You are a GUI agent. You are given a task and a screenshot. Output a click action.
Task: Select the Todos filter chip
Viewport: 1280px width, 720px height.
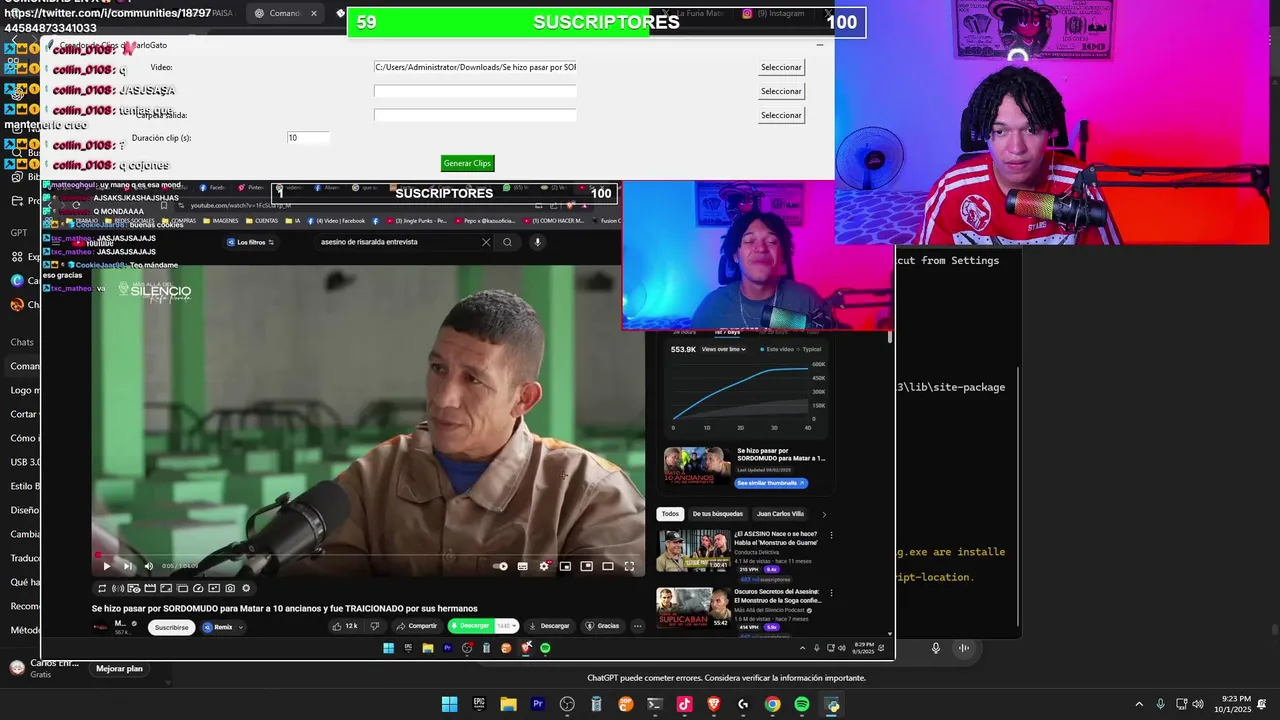pyautogui.click(x=670, y=514)
